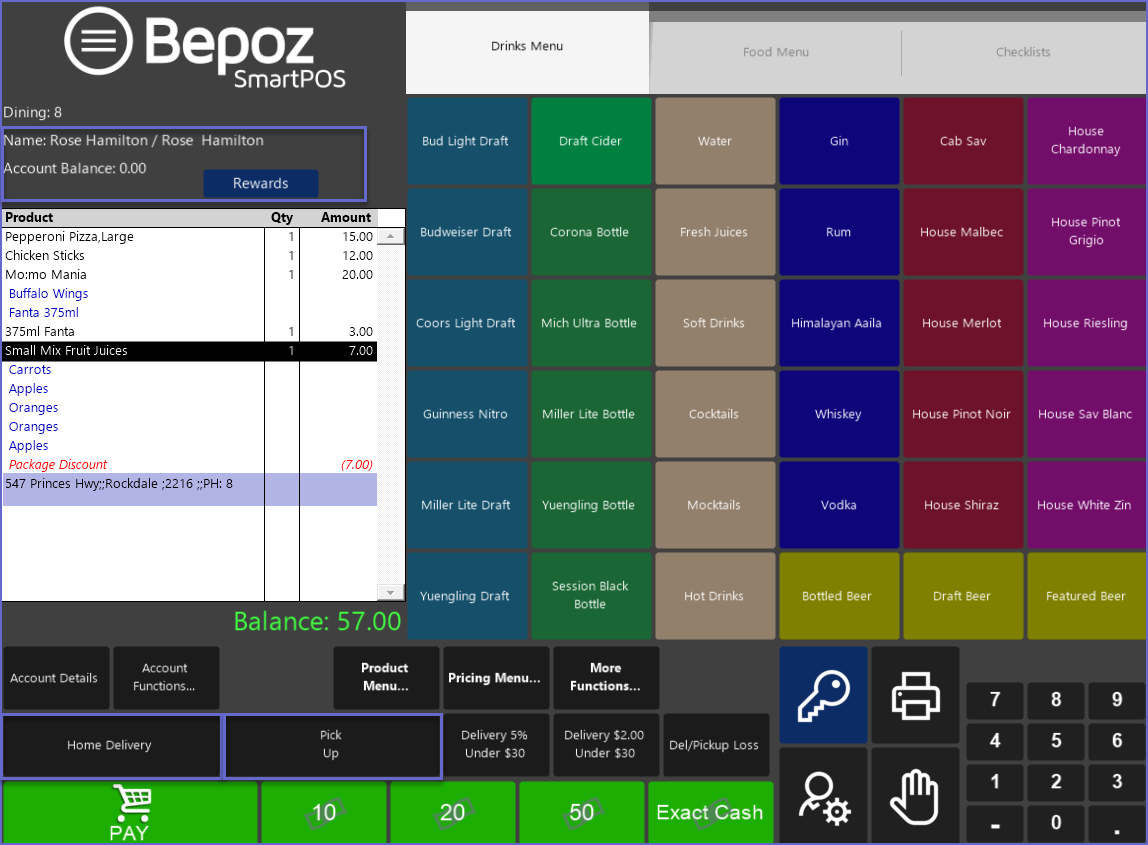Add House Chardonnay wine
The width and height of the screenshot is (1148, 845).
pos(1086,141)
